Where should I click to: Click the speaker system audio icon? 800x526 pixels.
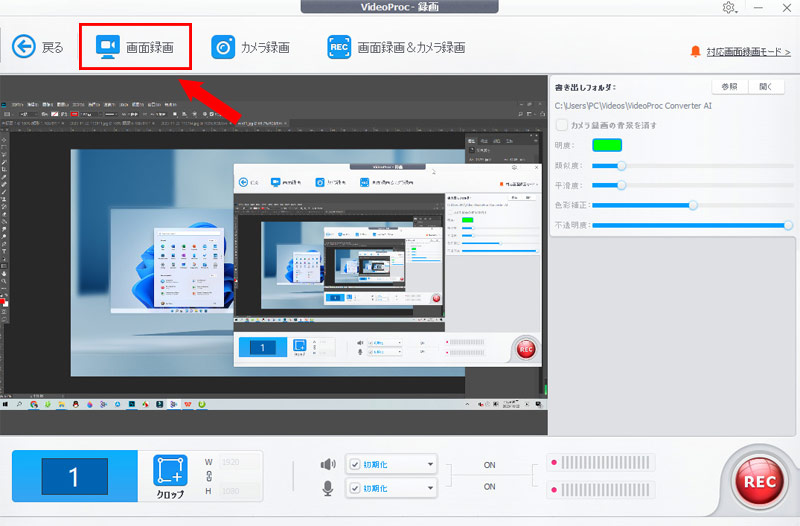tap(328, 464)
